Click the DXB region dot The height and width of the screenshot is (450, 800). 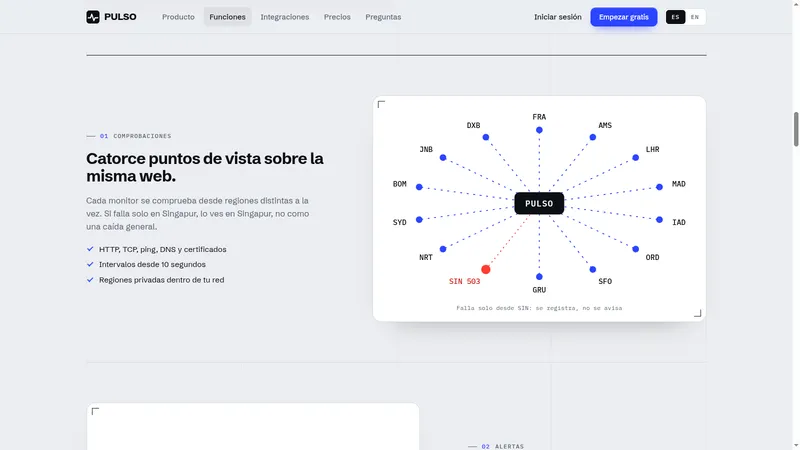(x=486, y=137)
